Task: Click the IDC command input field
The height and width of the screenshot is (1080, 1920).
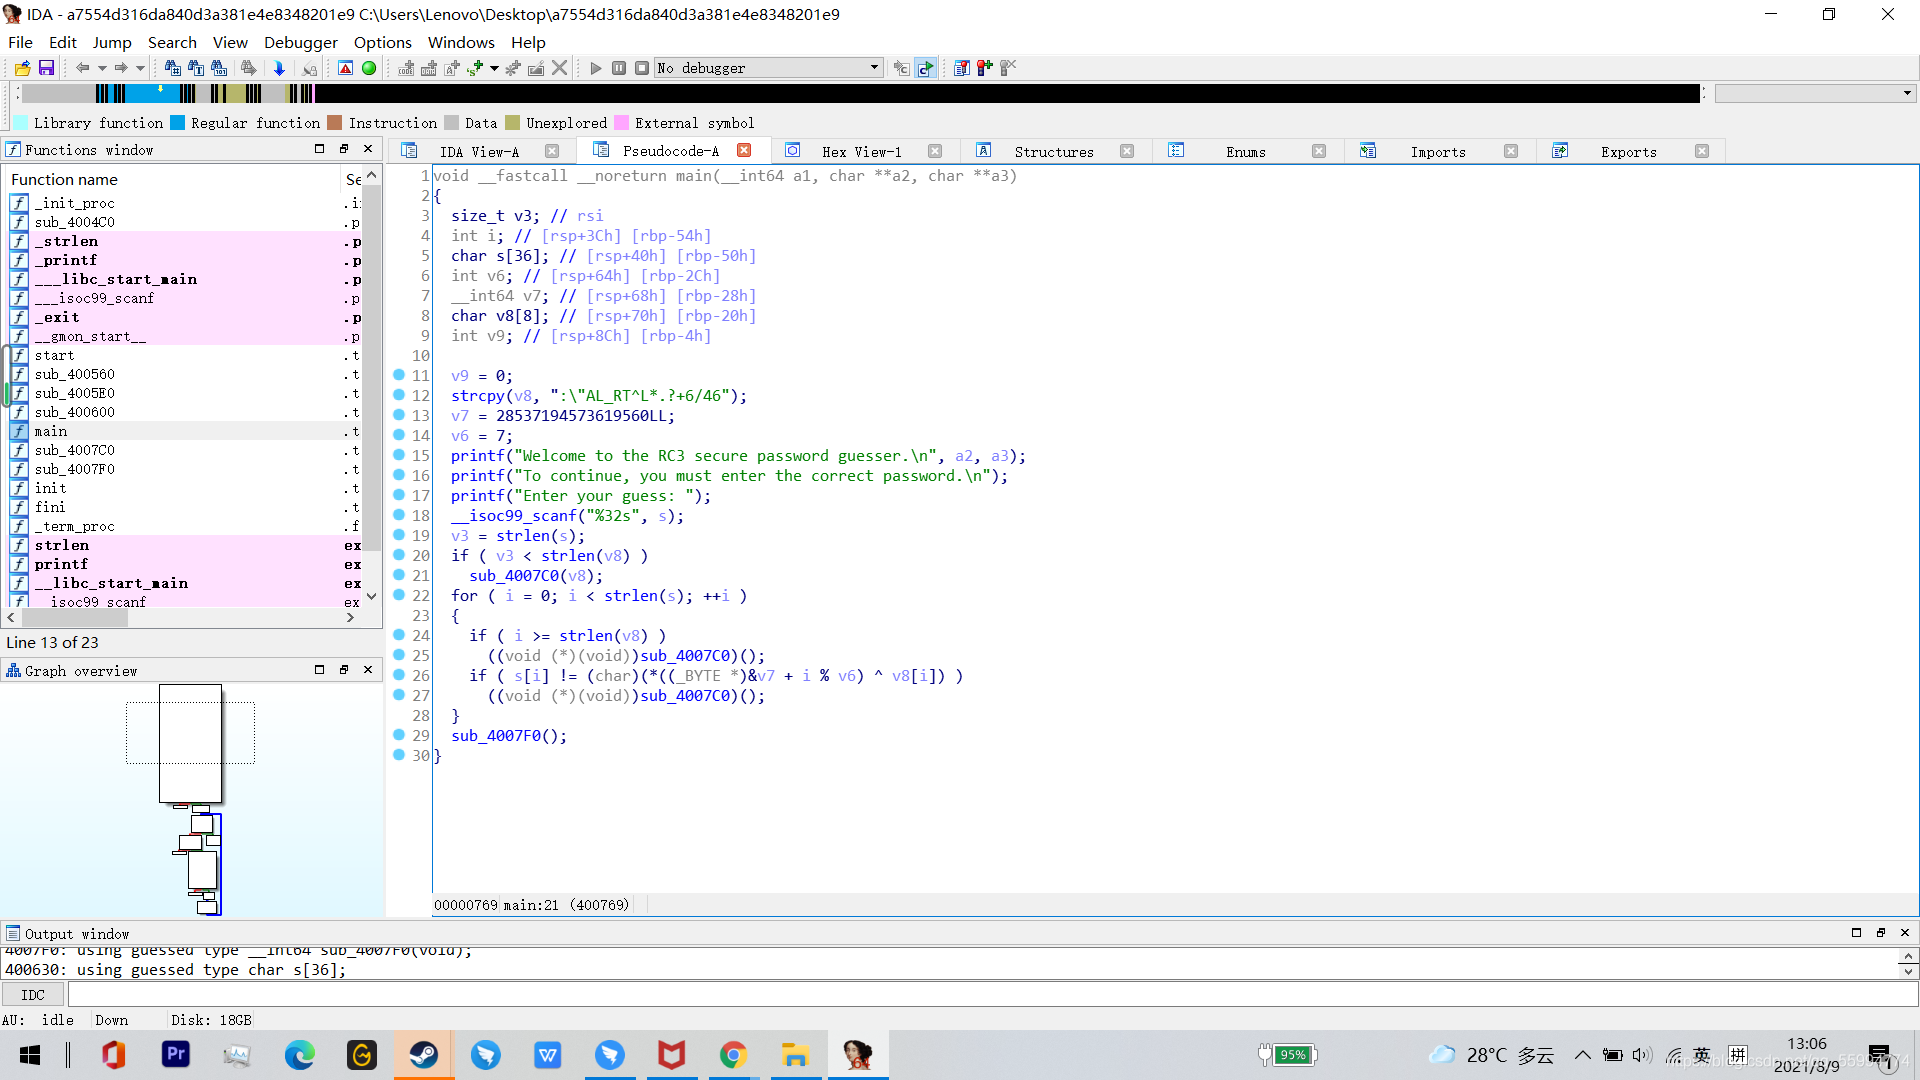Action: click(x=990, y=995)
